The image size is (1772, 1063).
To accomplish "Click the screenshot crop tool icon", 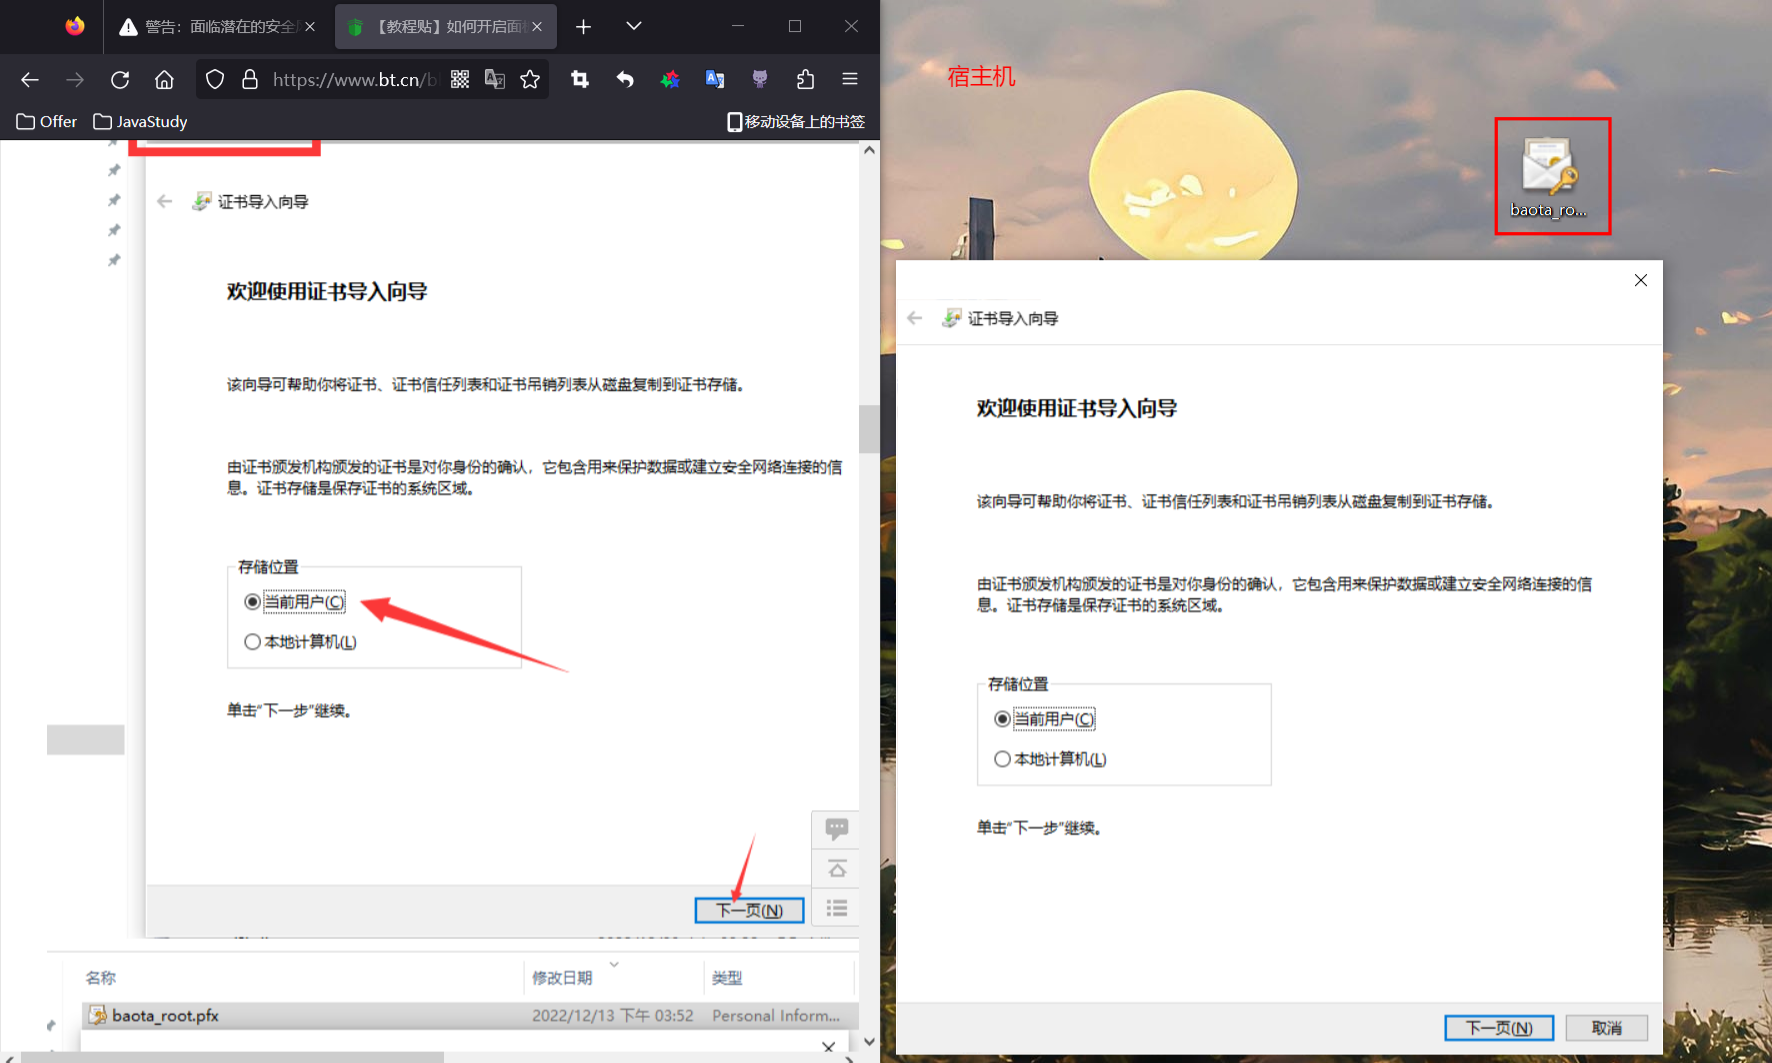I will point(580,80).
